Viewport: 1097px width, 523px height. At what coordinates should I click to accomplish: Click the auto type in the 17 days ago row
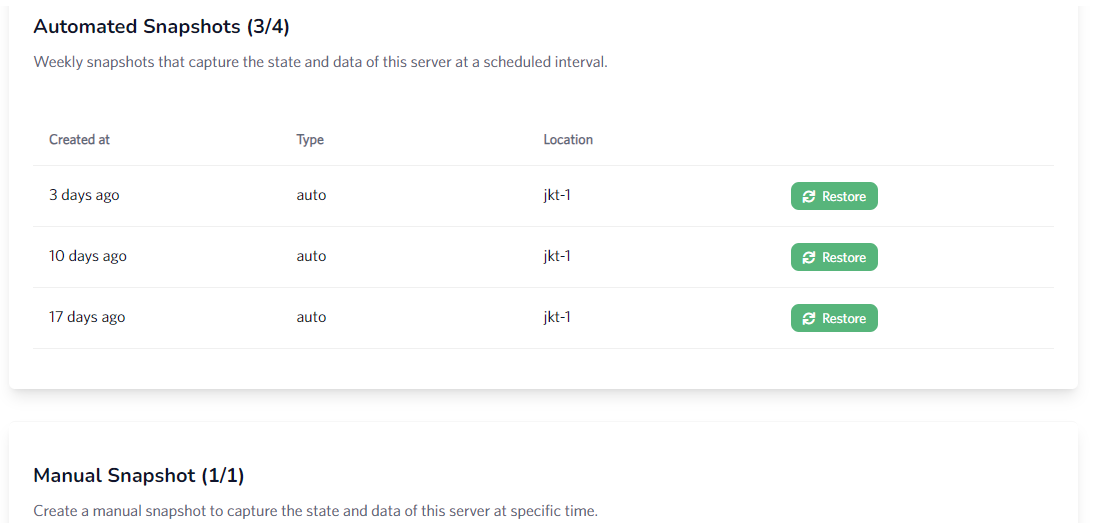pos(311,317)
